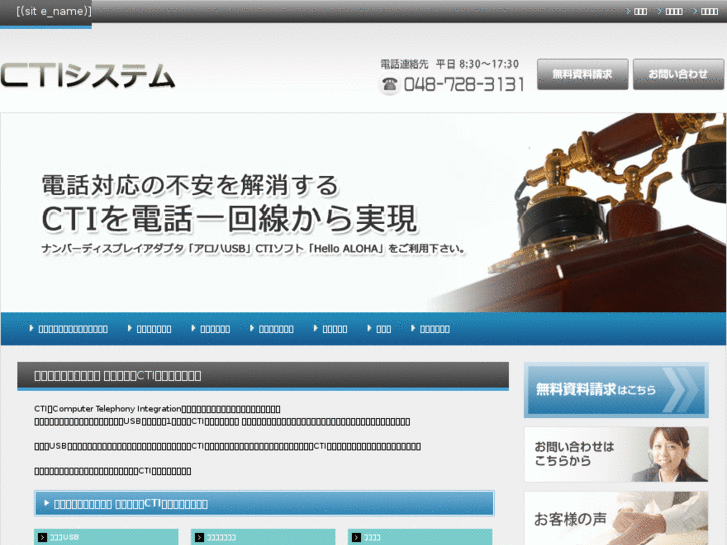Click phone number 048-728-3131
This screenshot has width=727, height=545.
[464, 84]
